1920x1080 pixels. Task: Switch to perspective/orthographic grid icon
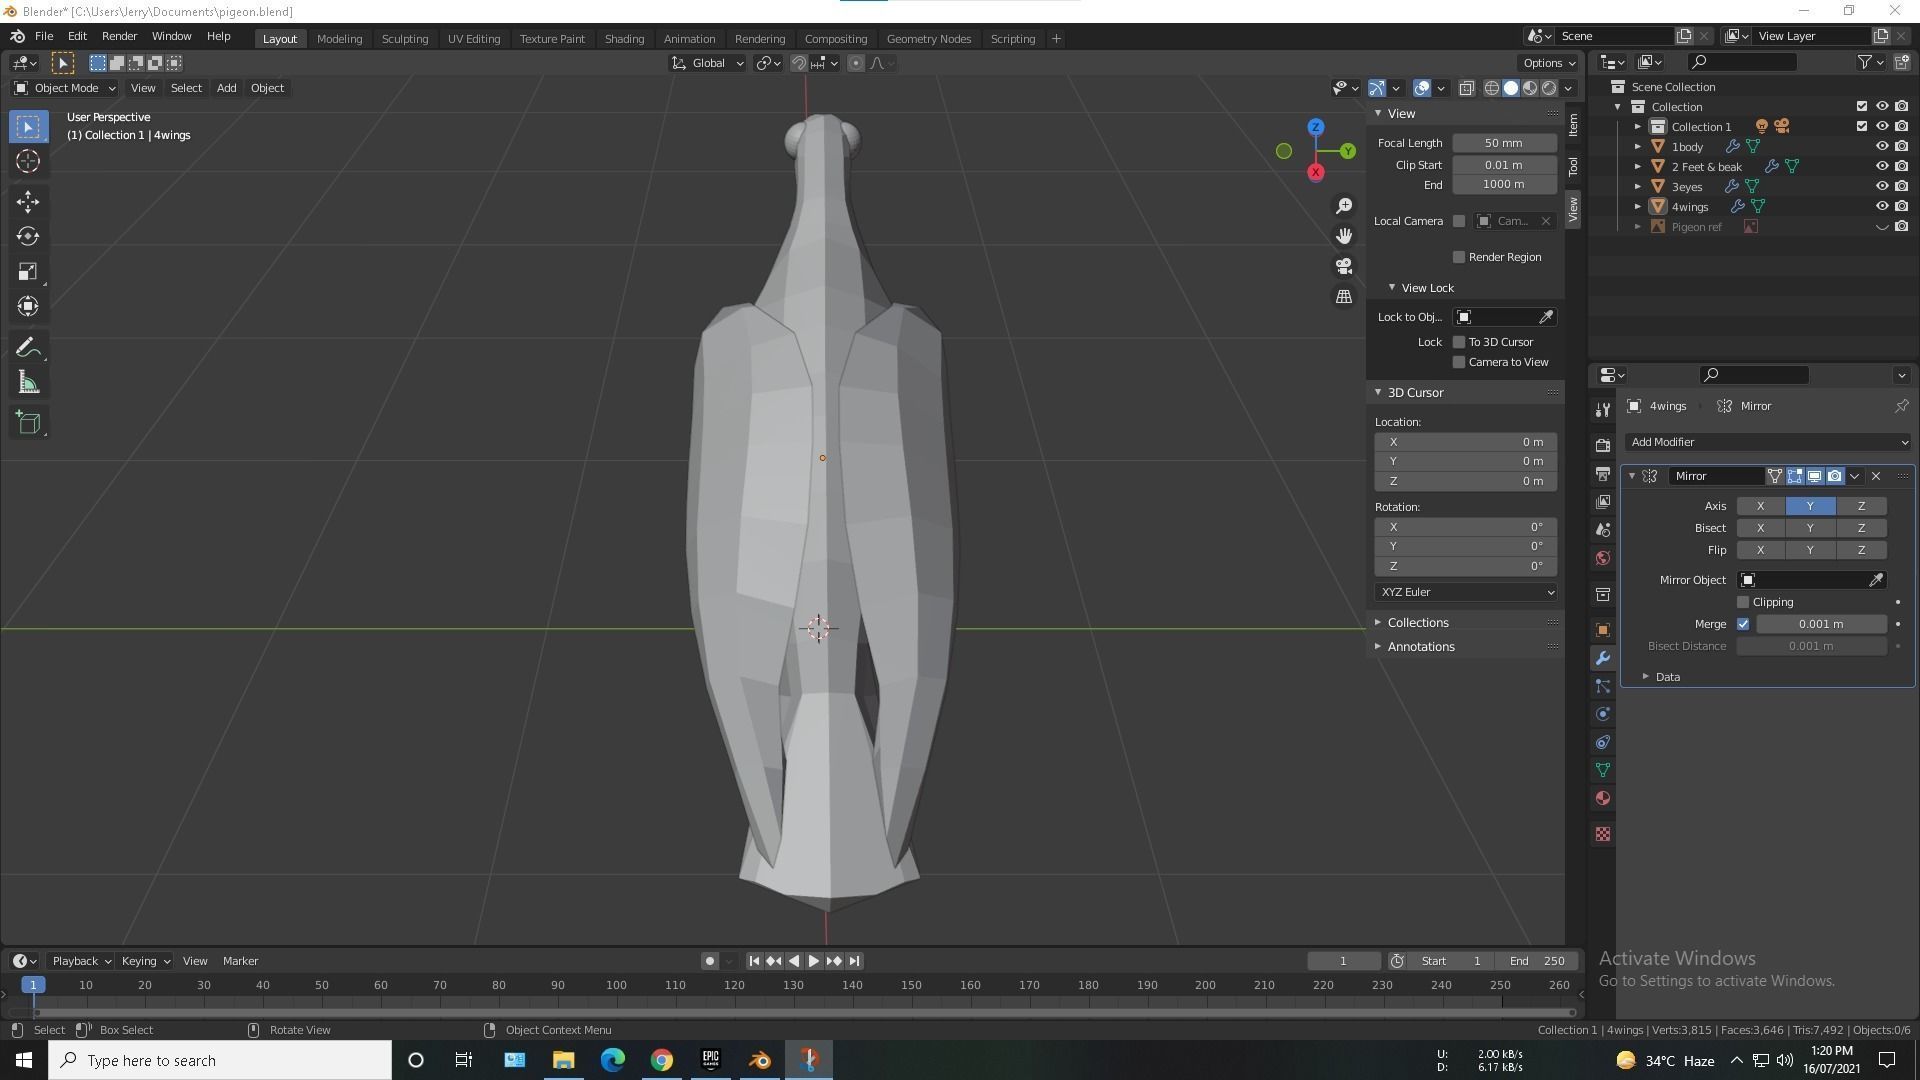coord(1344,297)
